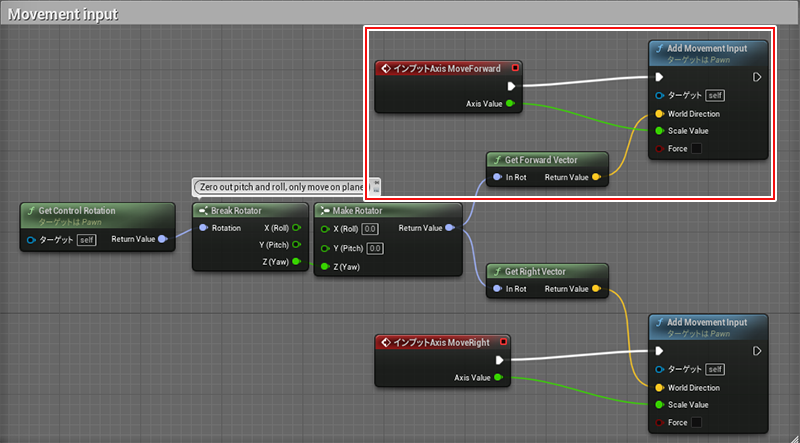
Task: Click In Rot pin on Get Right Vector
Action: click(x=497, y=289)
